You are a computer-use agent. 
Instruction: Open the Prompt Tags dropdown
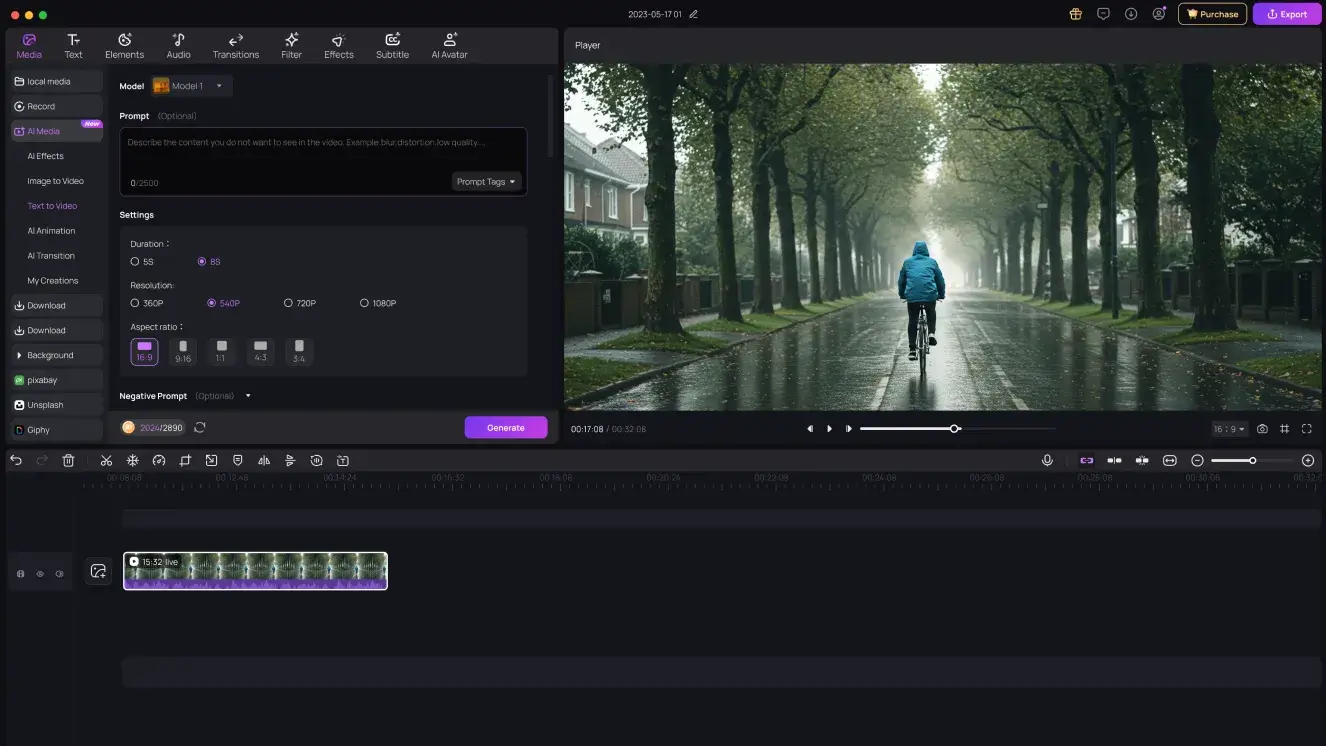point(486,182)
